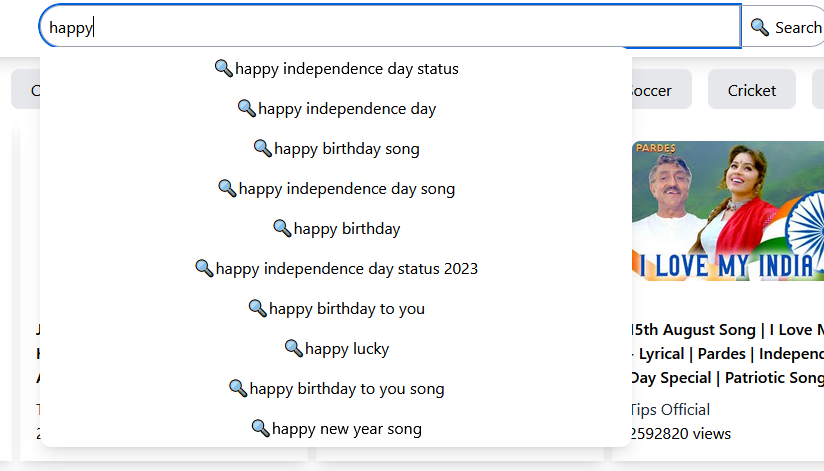824x471 pixels.
Task: Click the search input containing 'happy'
Action: (390, 26)
